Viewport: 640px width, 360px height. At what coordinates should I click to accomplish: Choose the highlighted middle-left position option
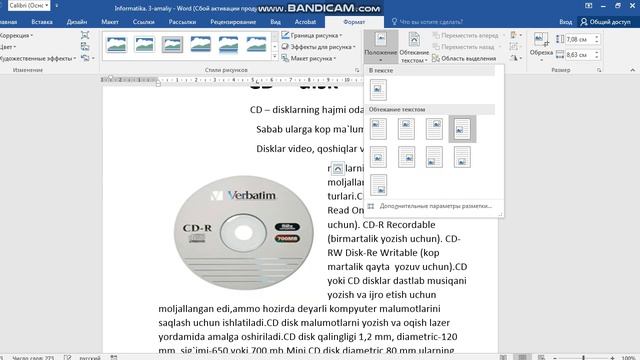tap(462, 129)
